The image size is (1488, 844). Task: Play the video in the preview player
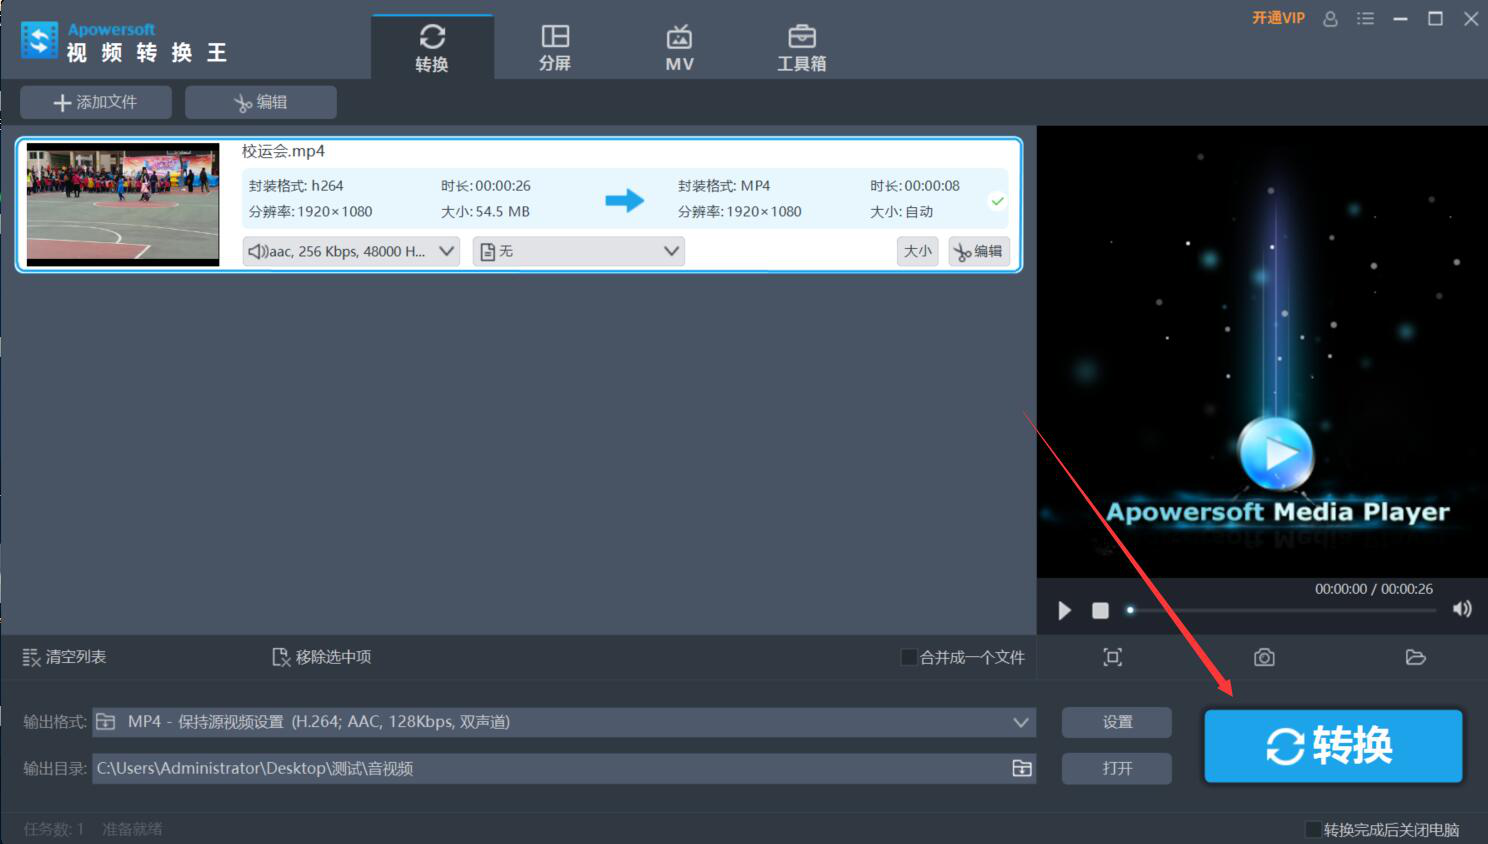[x=1065, y=610]
